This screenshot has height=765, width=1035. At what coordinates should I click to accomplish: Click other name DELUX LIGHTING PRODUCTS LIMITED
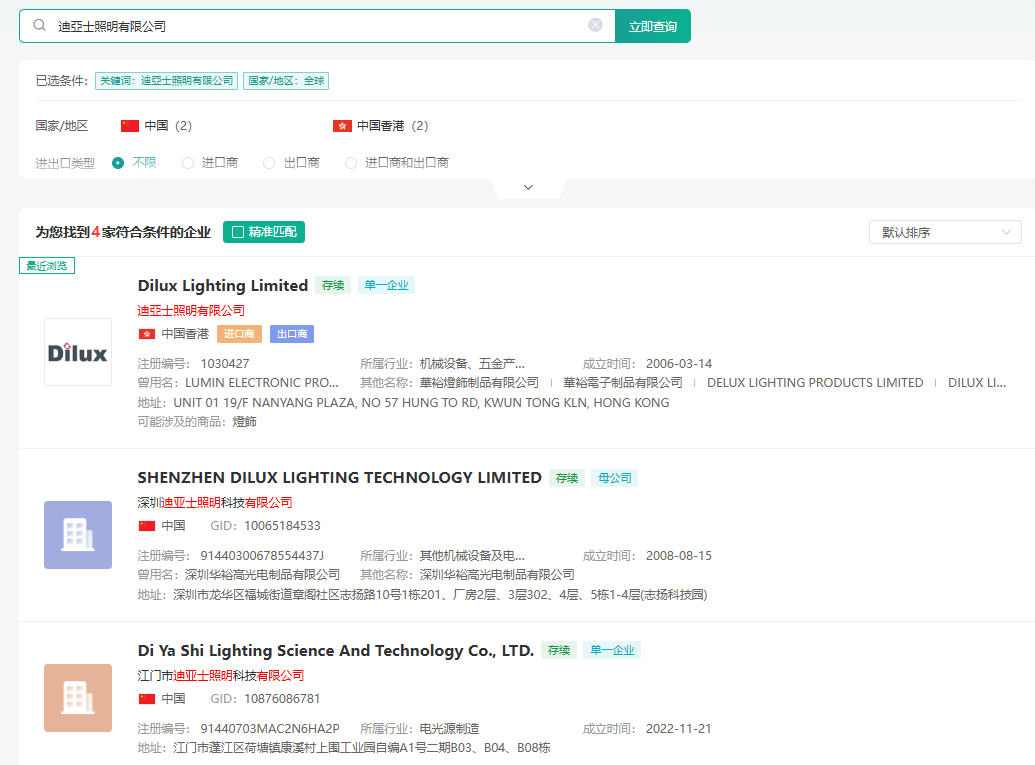815,383
